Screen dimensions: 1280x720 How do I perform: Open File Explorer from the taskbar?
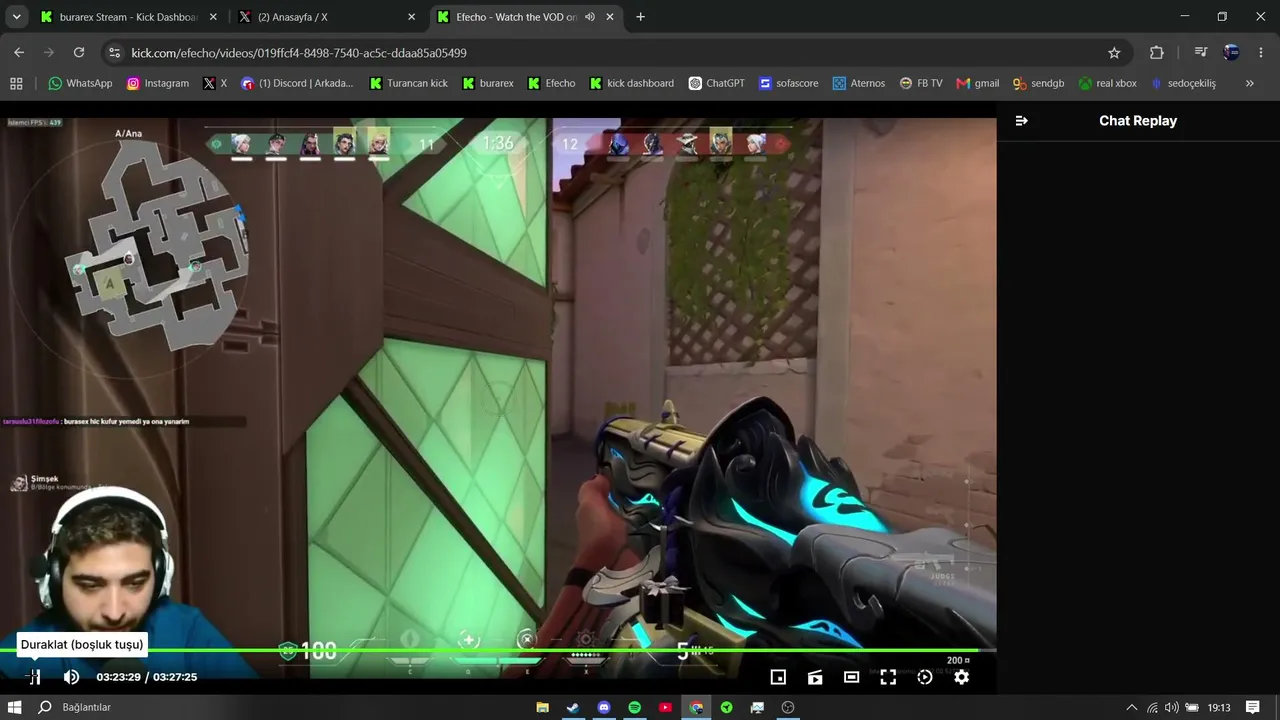542,707
